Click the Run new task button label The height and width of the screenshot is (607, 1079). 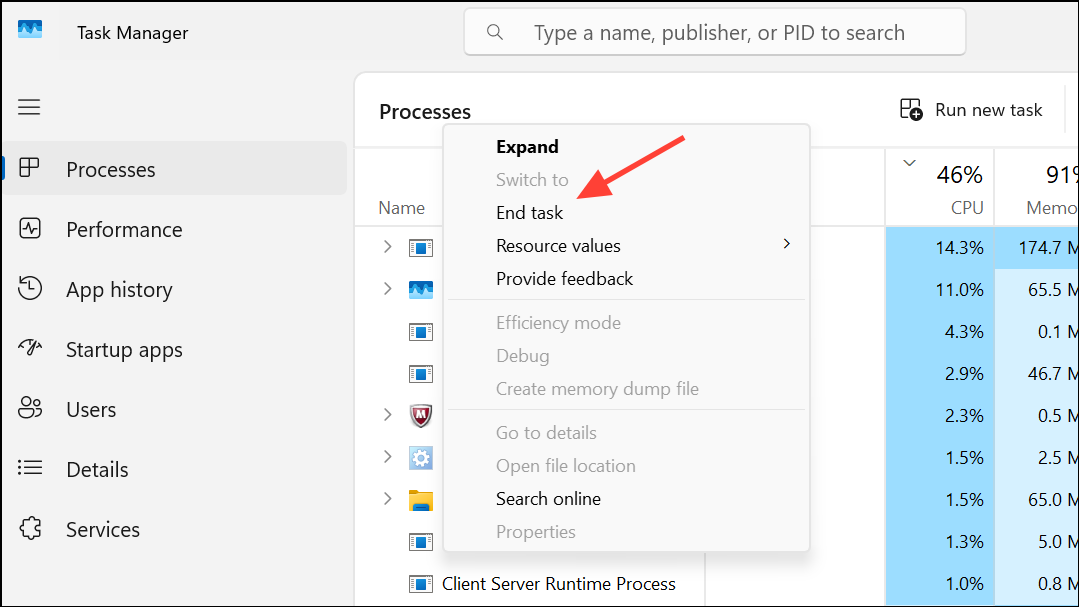[x=988, y=110]
